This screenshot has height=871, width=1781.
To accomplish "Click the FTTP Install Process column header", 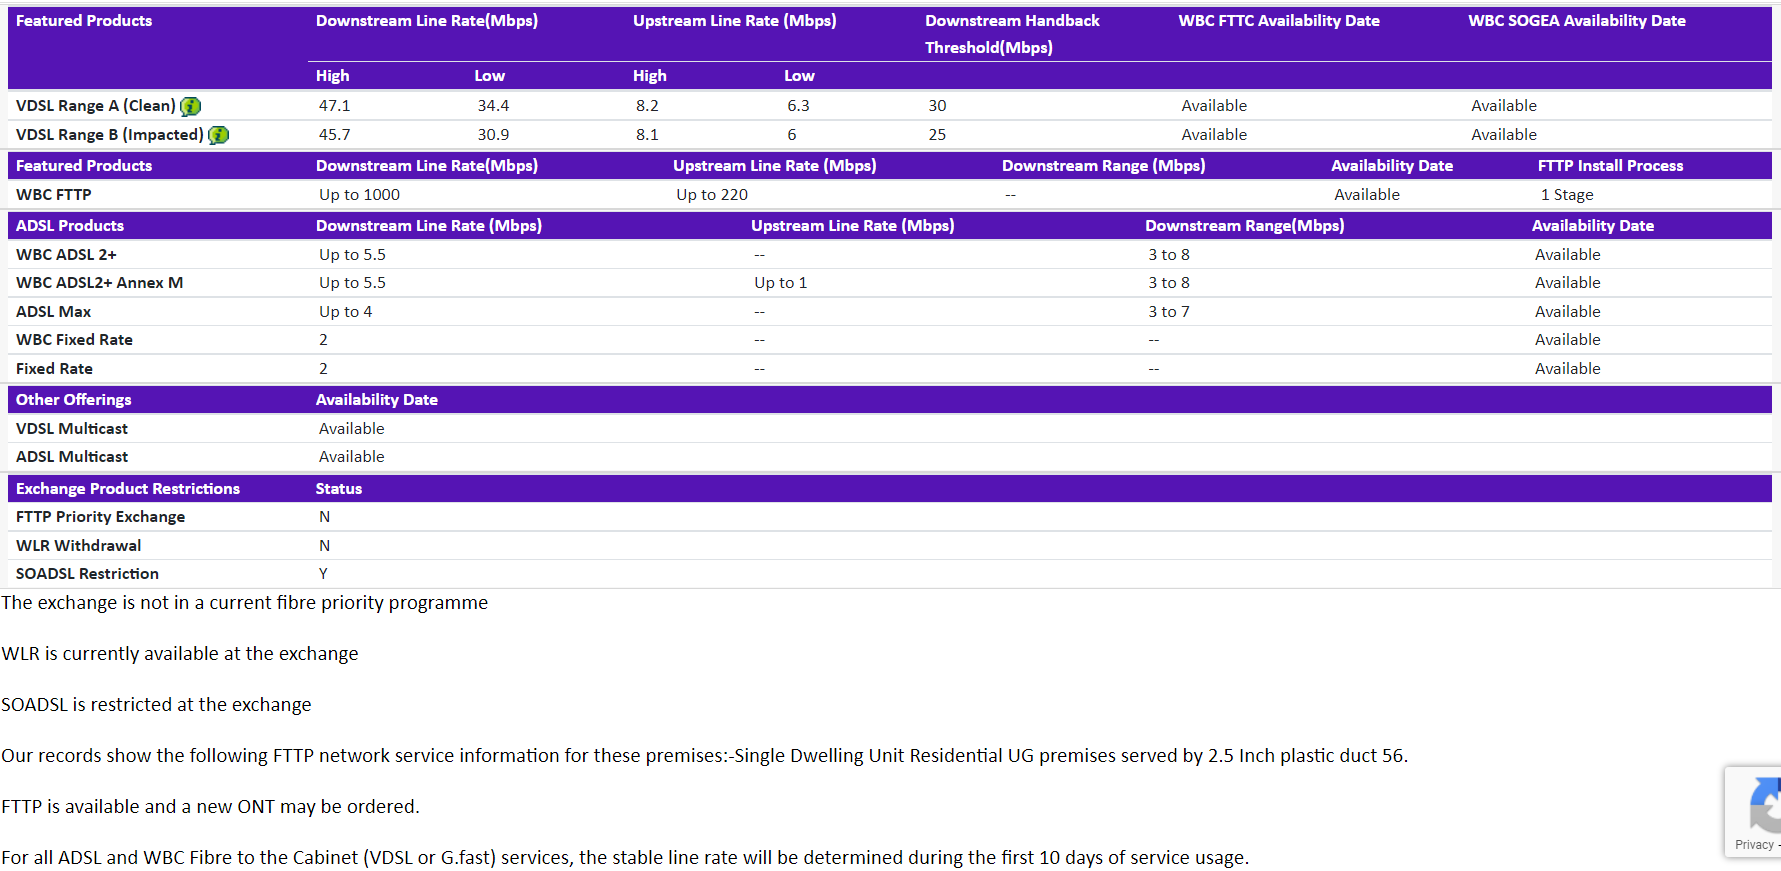I will coord(1610,166).
